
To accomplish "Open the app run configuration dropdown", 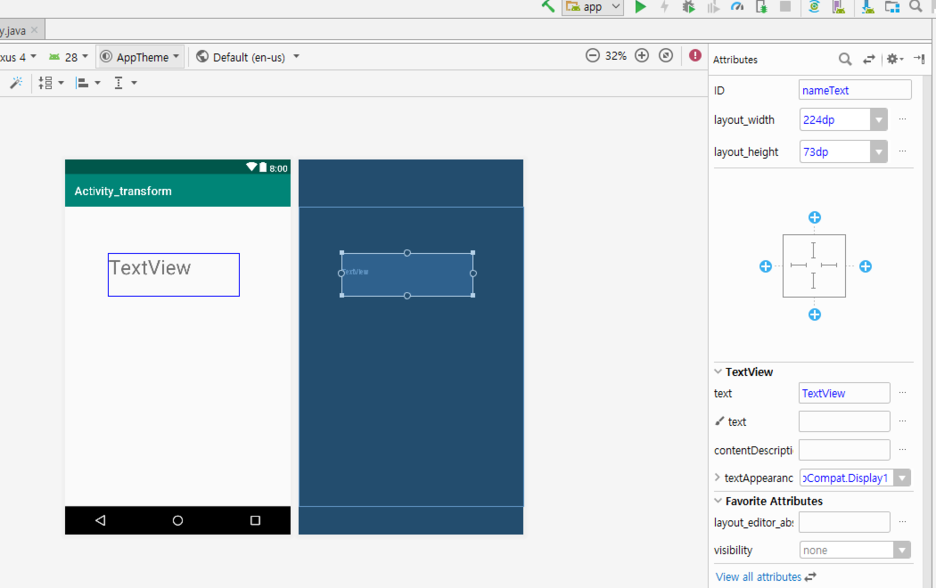I will (x=593, y=7).
